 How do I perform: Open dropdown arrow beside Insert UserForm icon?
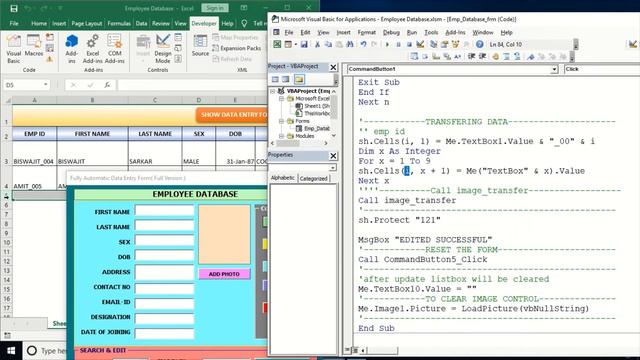[x=296, y=44]
